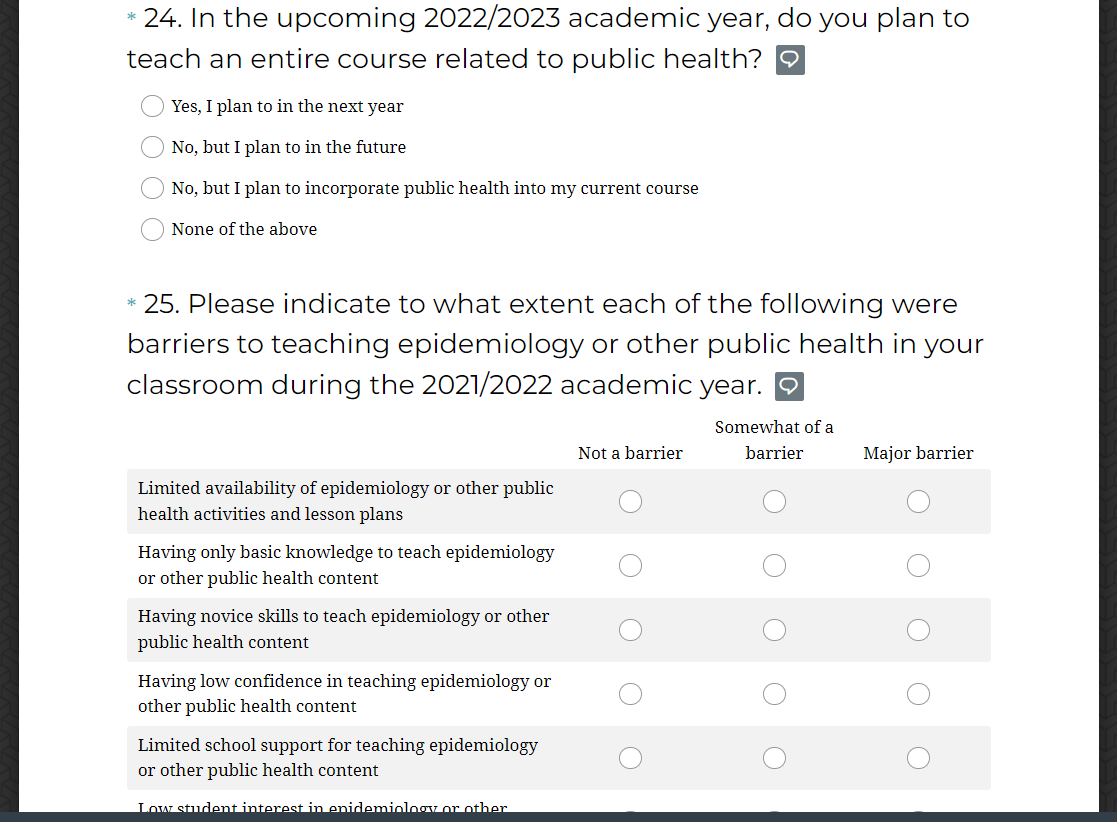Pick 'No, but I plan to incorporate public health' option
The image size is (1117, 822).
click(152, 188)
